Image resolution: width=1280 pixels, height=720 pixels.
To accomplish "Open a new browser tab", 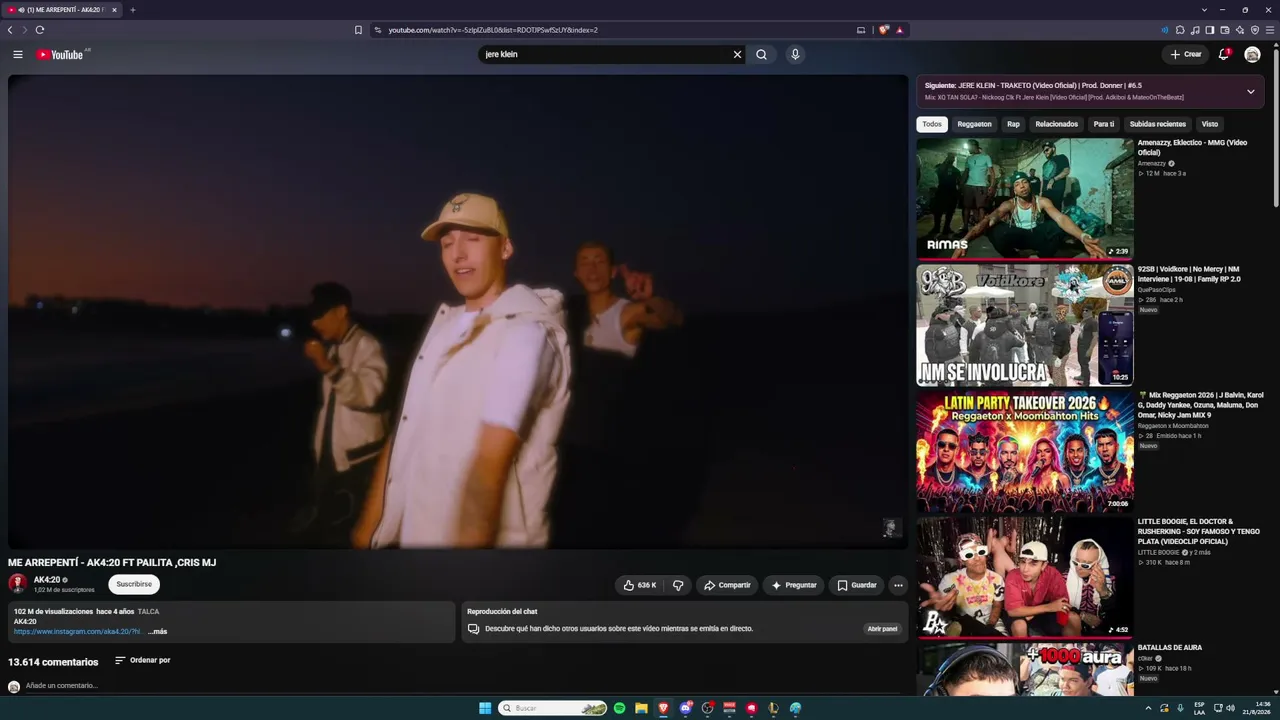I will [x=132, y=10].
